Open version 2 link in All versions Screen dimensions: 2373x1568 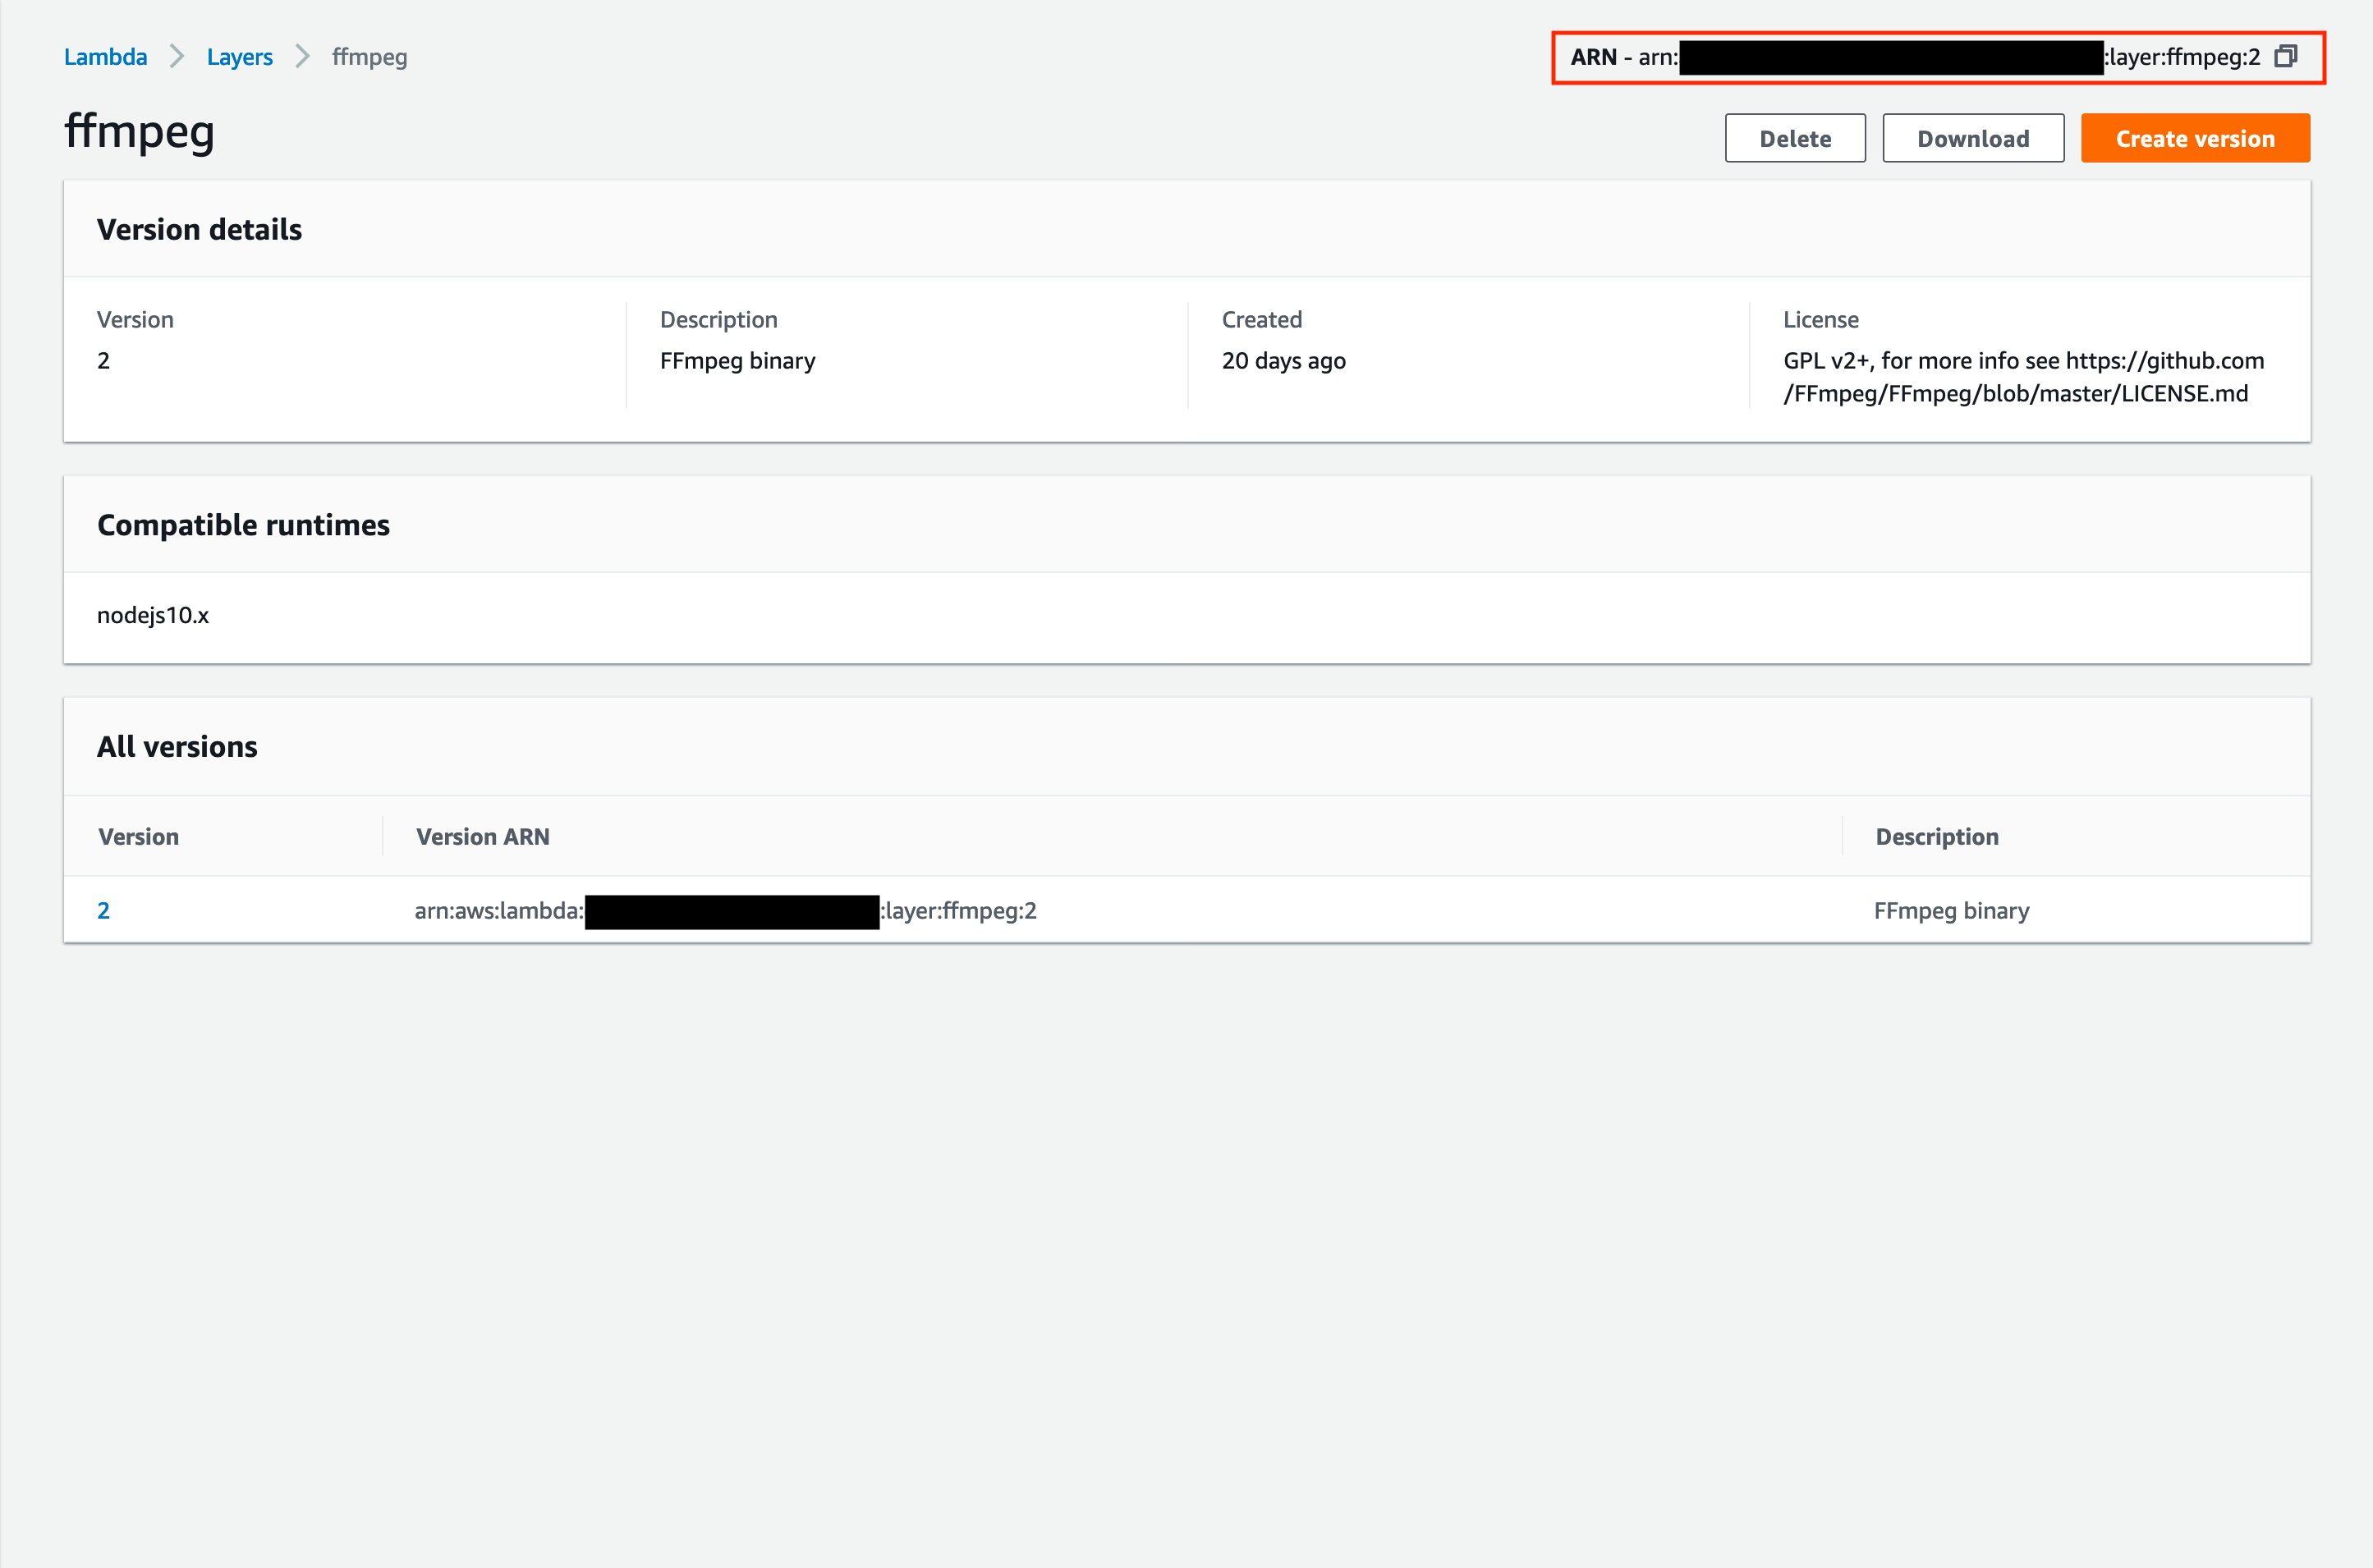click(103, 910)
